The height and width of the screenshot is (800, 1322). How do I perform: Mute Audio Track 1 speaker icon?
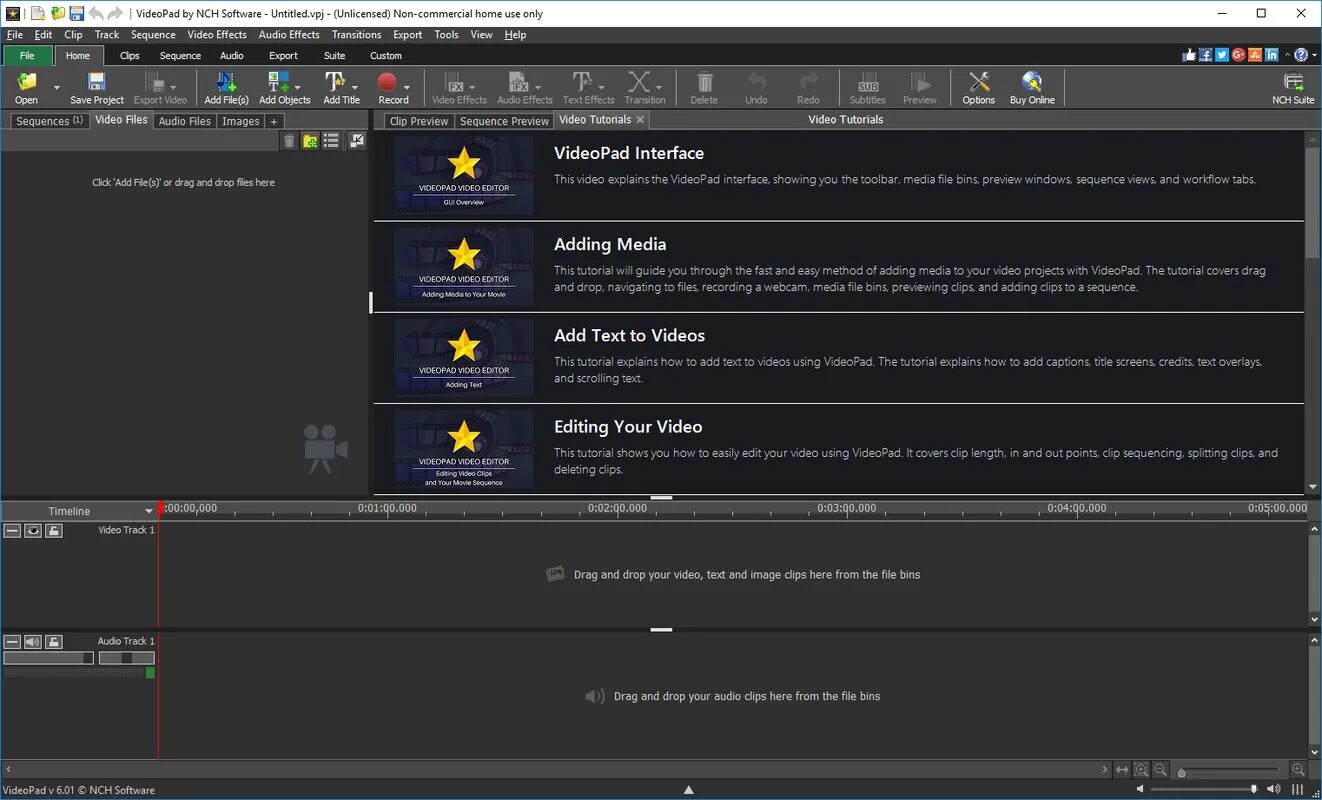point(33,641)
